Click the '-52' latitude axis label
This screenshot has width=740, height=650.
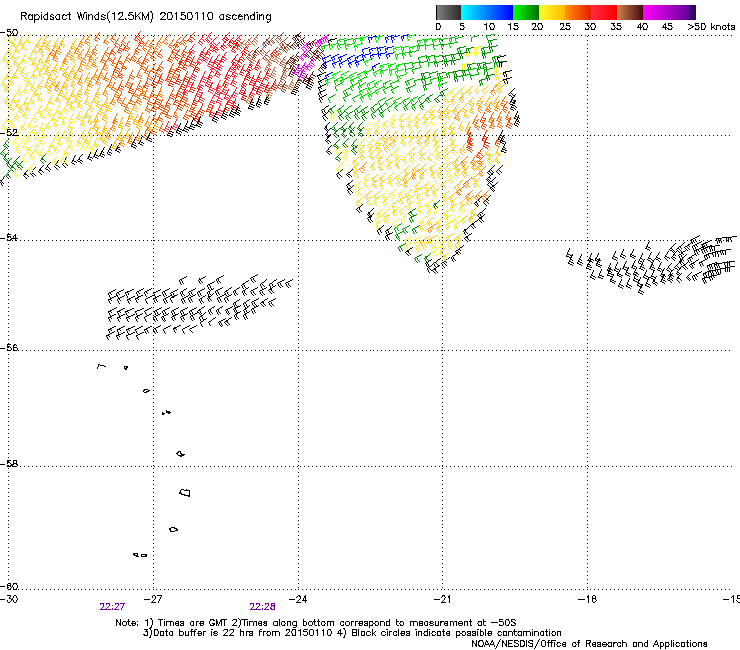[9, 133]
